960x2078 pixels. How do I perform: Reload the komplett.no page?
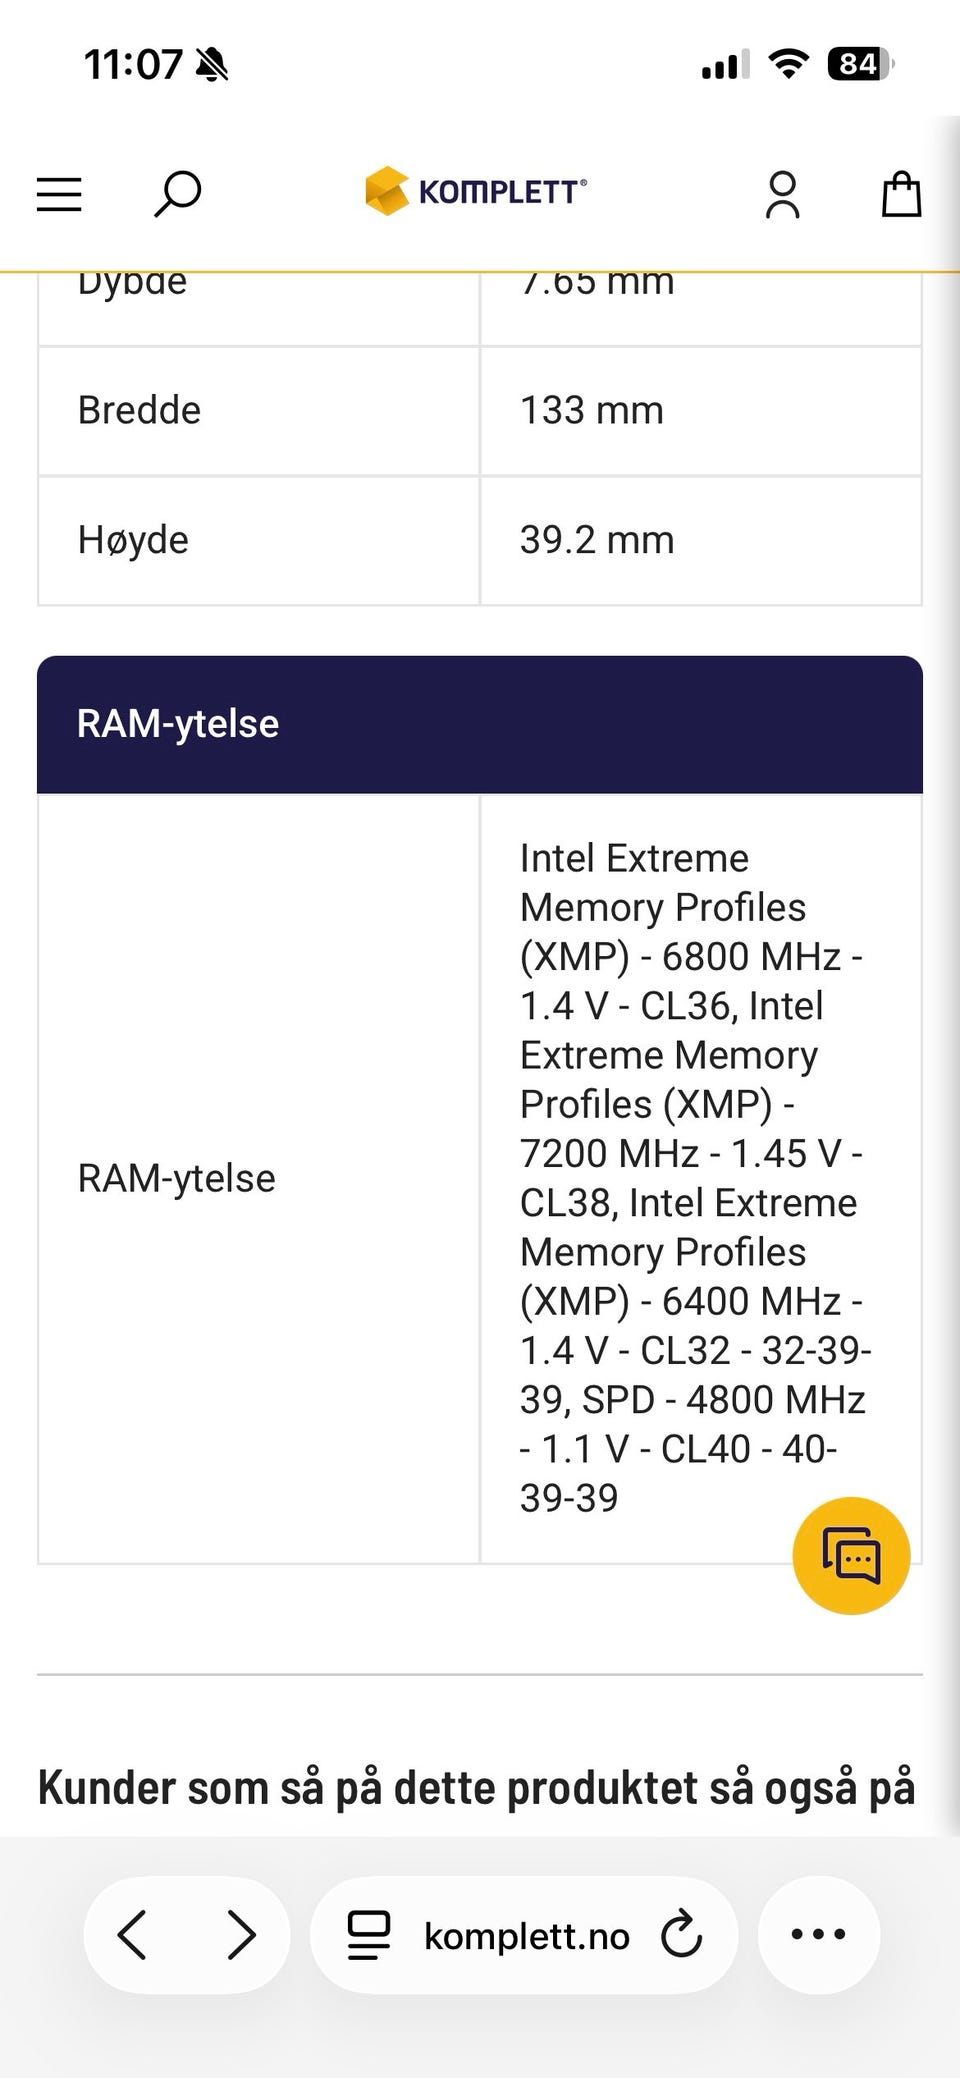682,1934
